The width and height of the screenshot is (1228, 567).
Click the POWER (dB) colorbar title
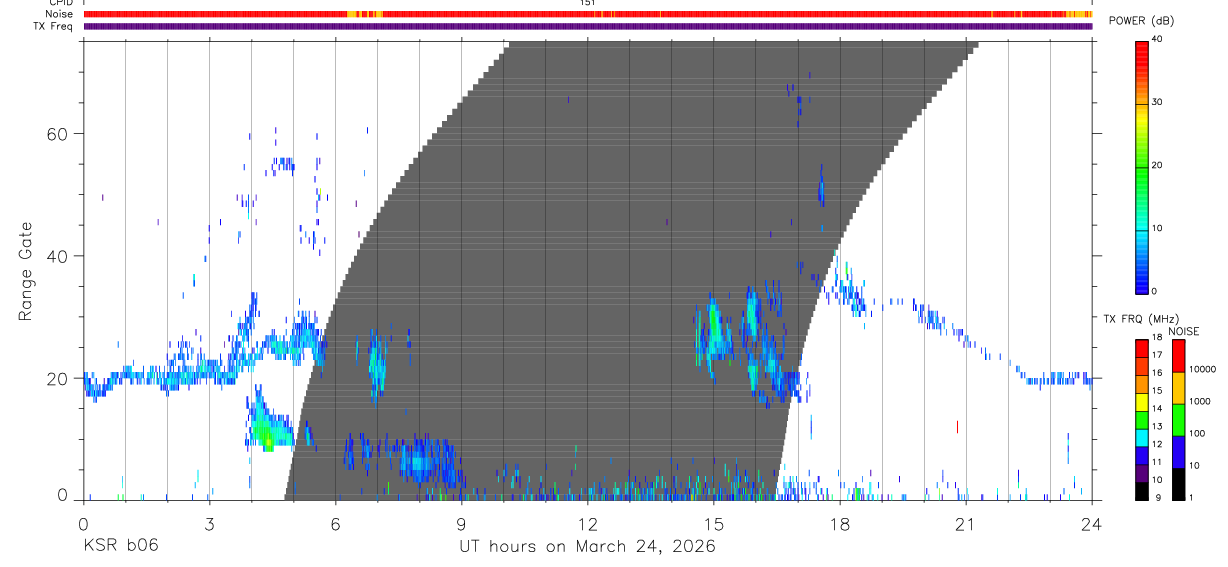point(1141,21)
